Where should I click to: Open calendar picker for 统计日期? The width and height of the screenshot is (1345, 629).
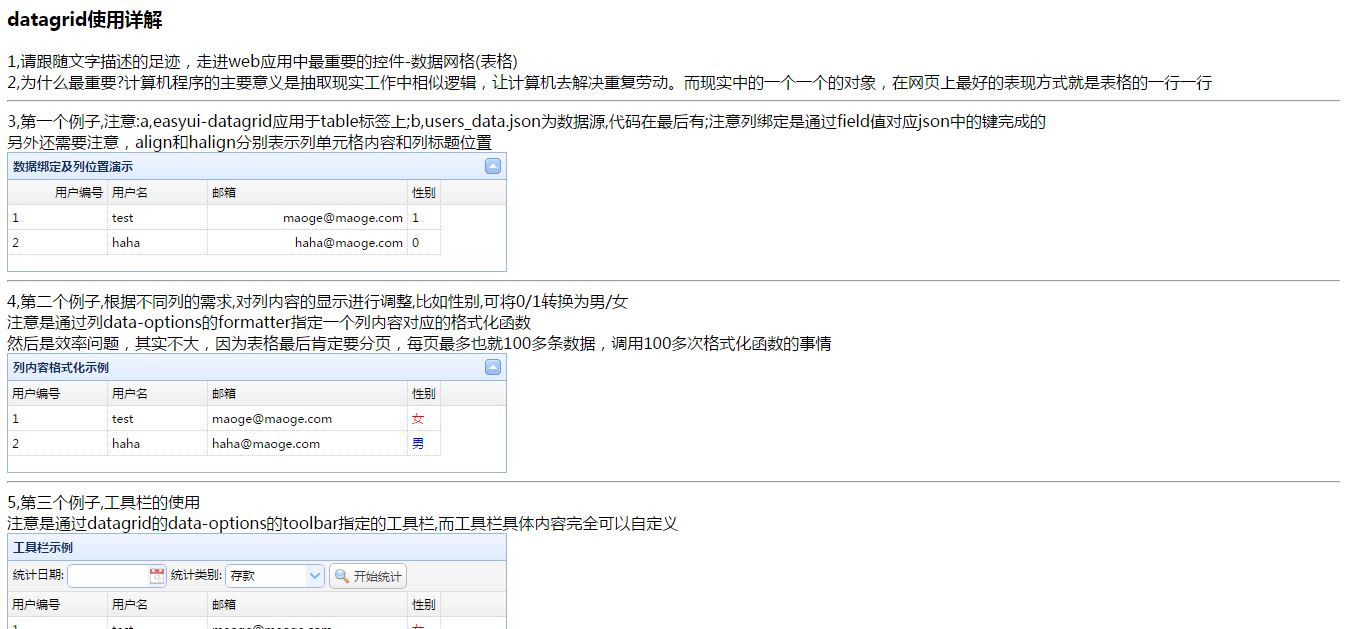[157, 576]
